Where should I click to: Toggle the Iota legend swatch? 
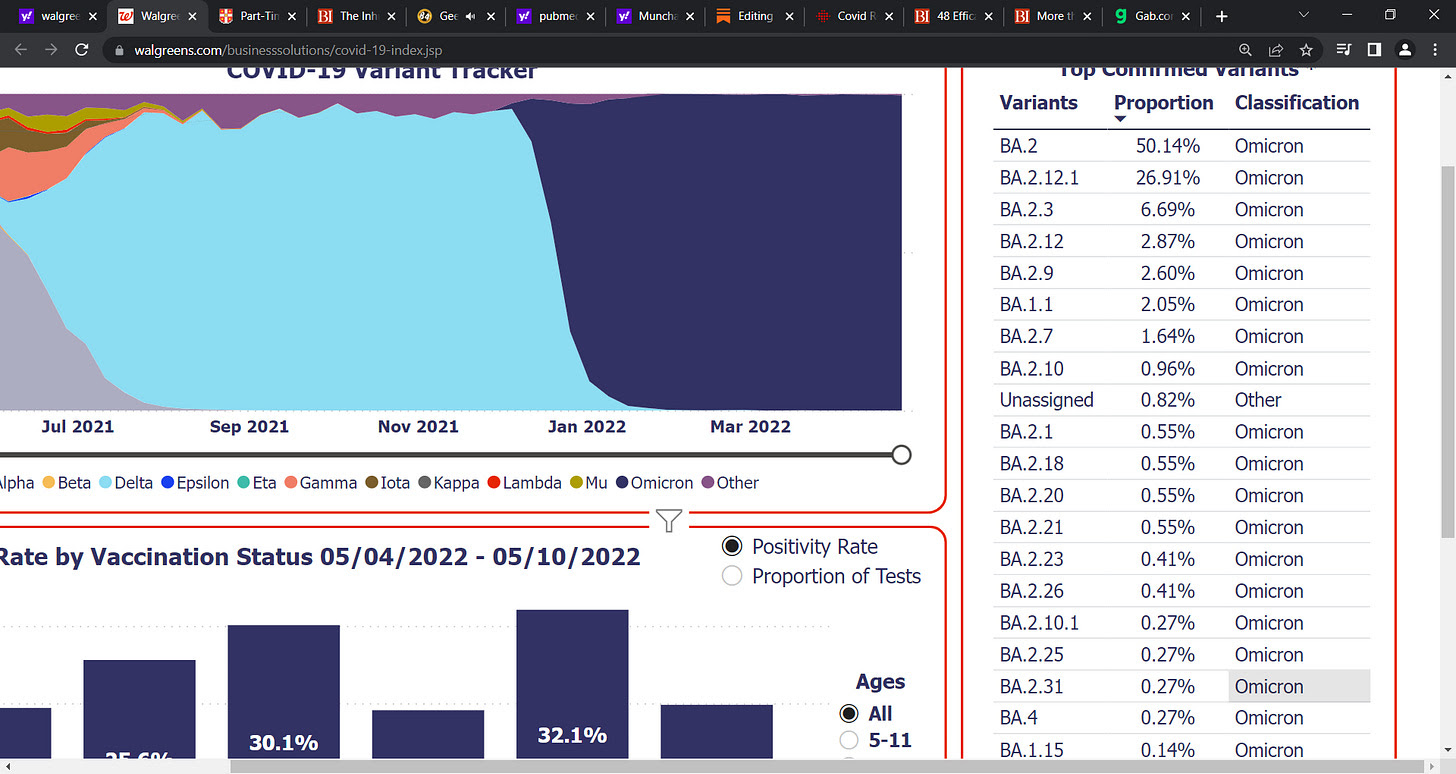pyautogui.click(x=372, y=483)
